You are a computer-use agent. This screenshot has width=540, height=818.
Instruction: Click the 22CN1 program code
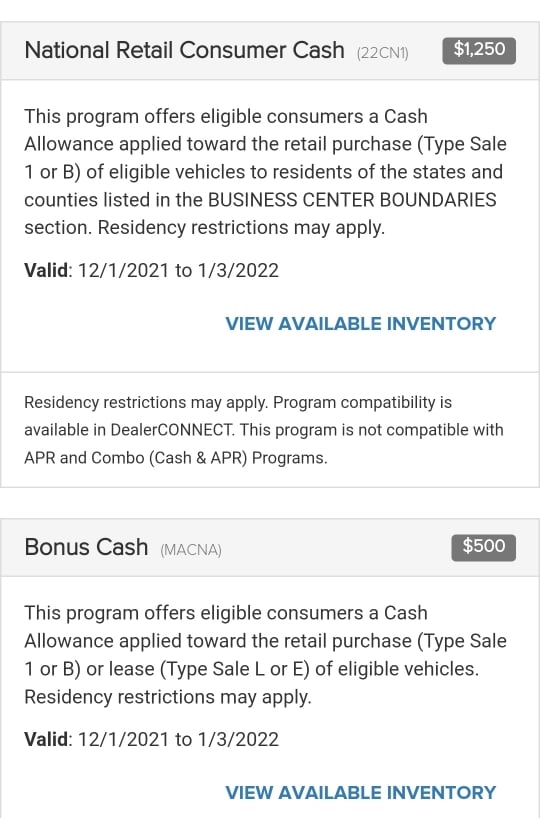(382, 53)
